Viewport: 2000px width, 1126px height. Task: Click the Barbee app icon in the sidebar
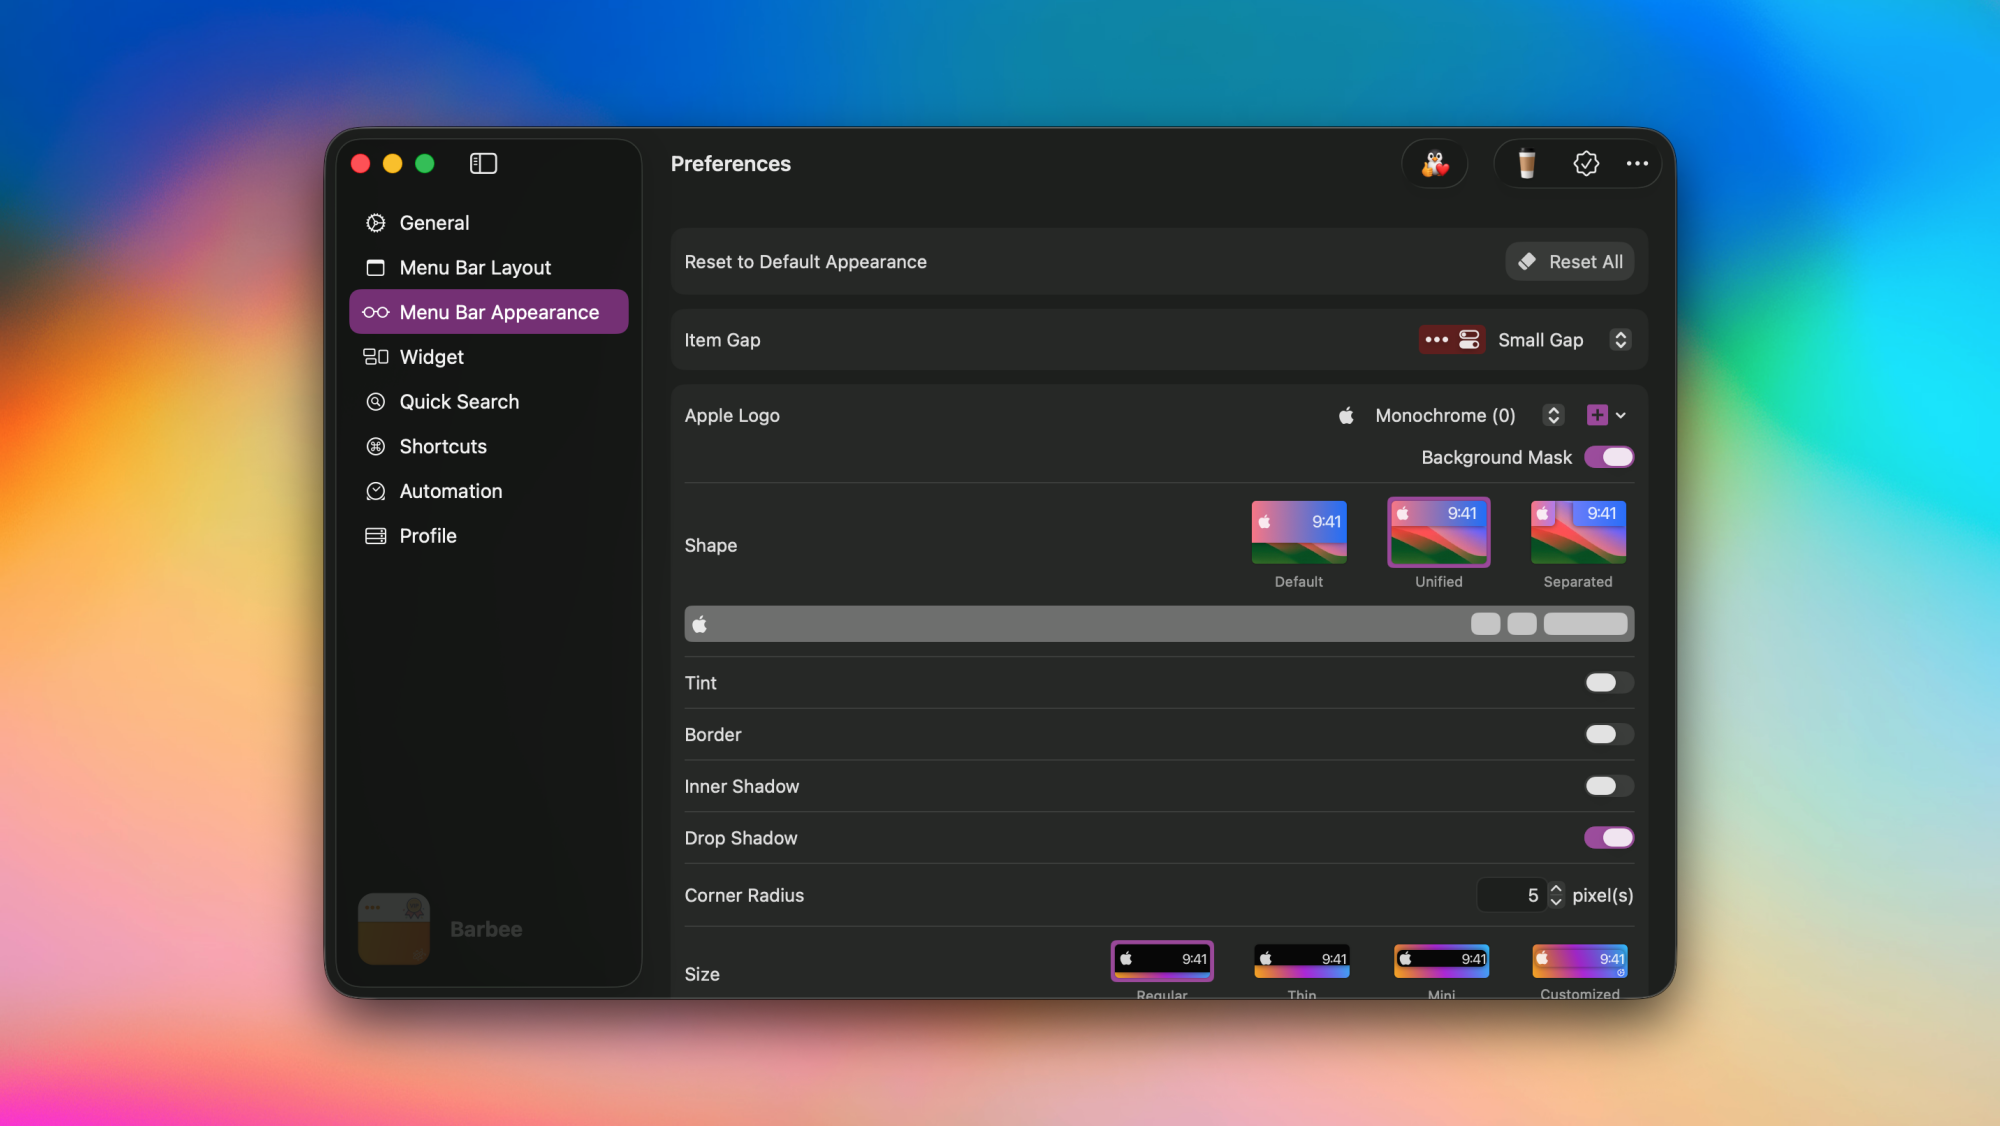(394, 928)
